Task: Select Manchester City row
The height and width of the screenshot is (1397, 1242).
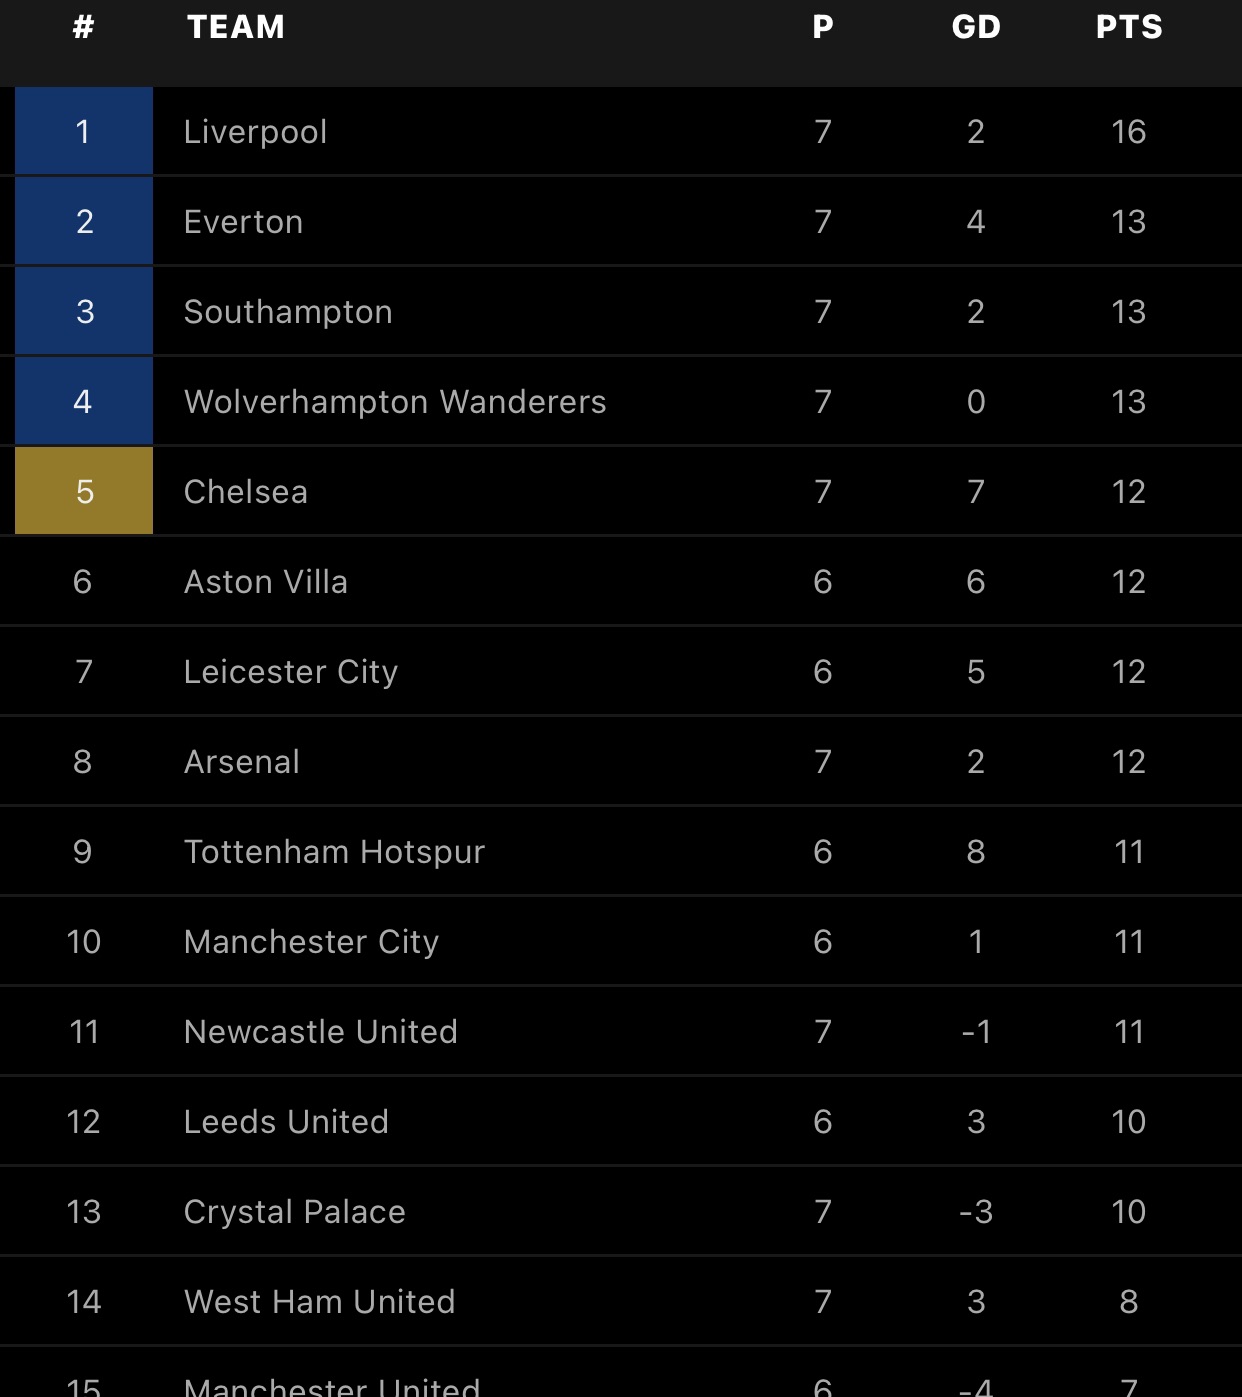Action: tap(621, 941)
